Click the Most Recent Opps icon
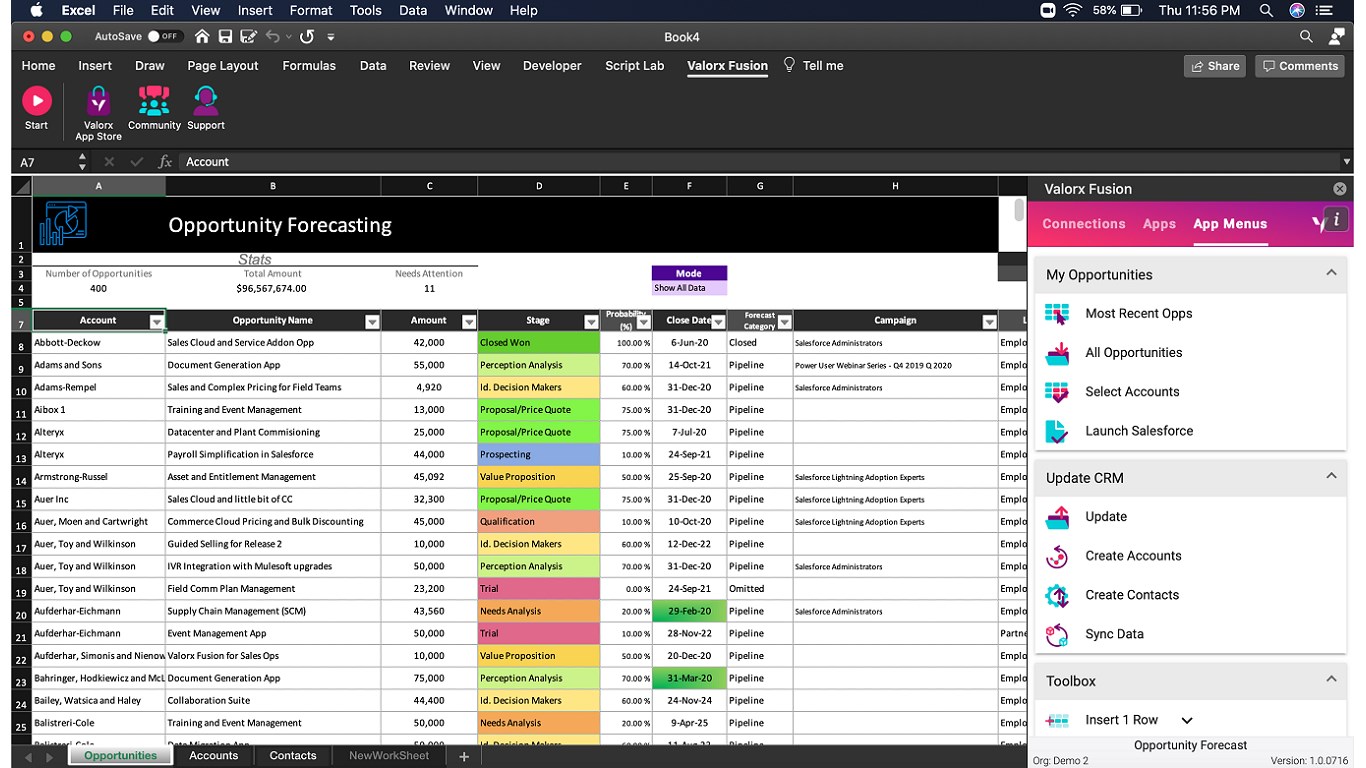The image size is (1366, 768). (1057, 314)
